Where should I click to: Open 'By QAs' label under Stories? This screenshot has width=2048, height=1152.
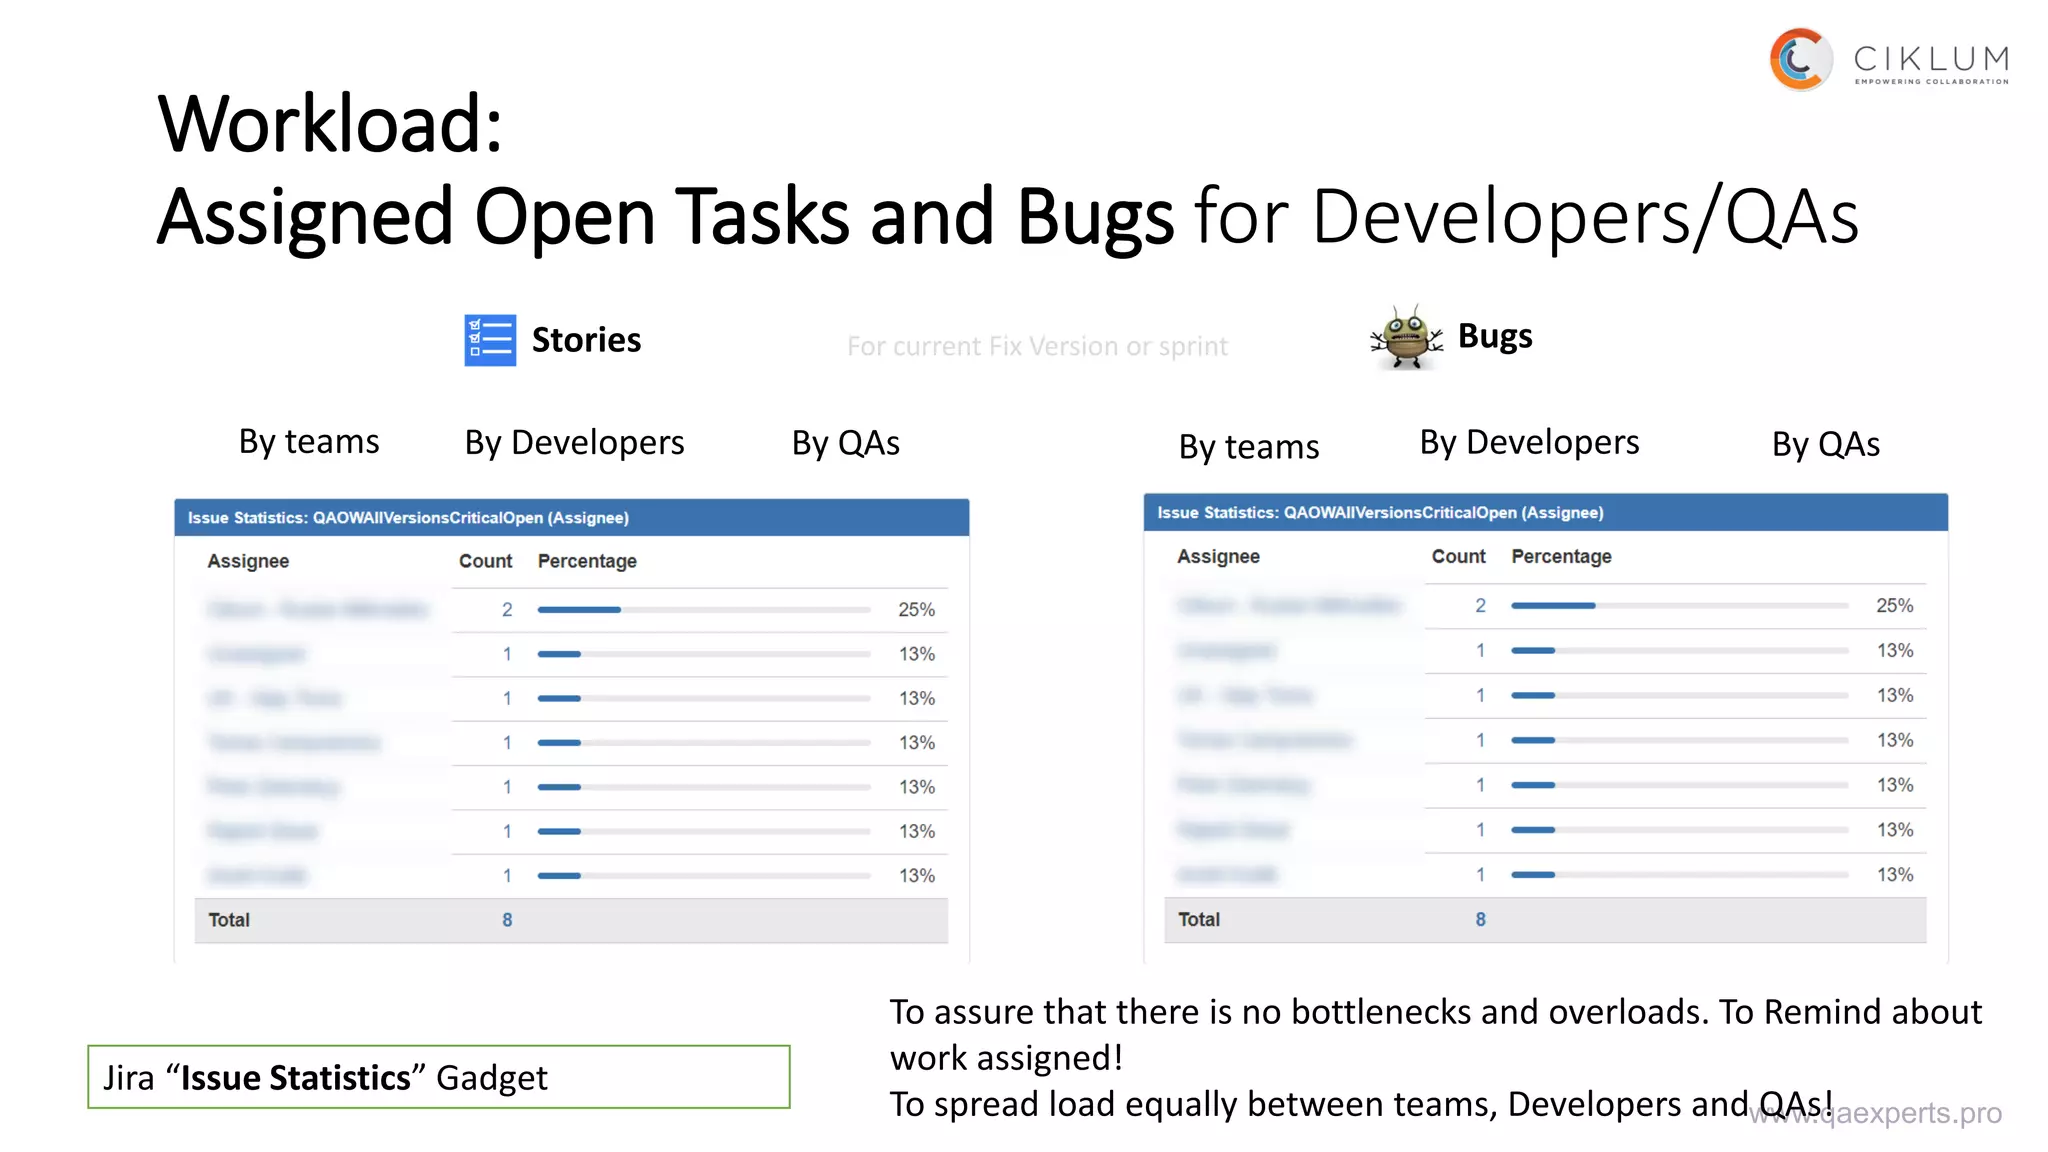pos(846,443)
